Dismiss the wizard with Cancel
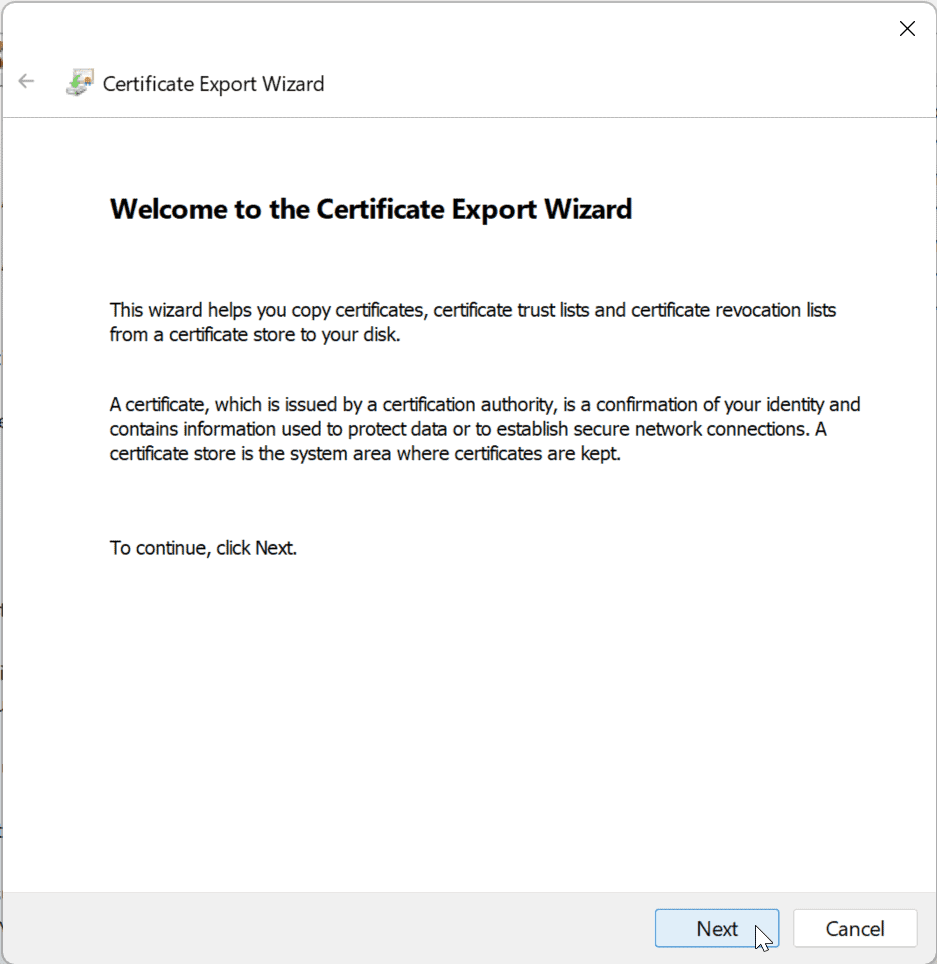 (855, 928)
